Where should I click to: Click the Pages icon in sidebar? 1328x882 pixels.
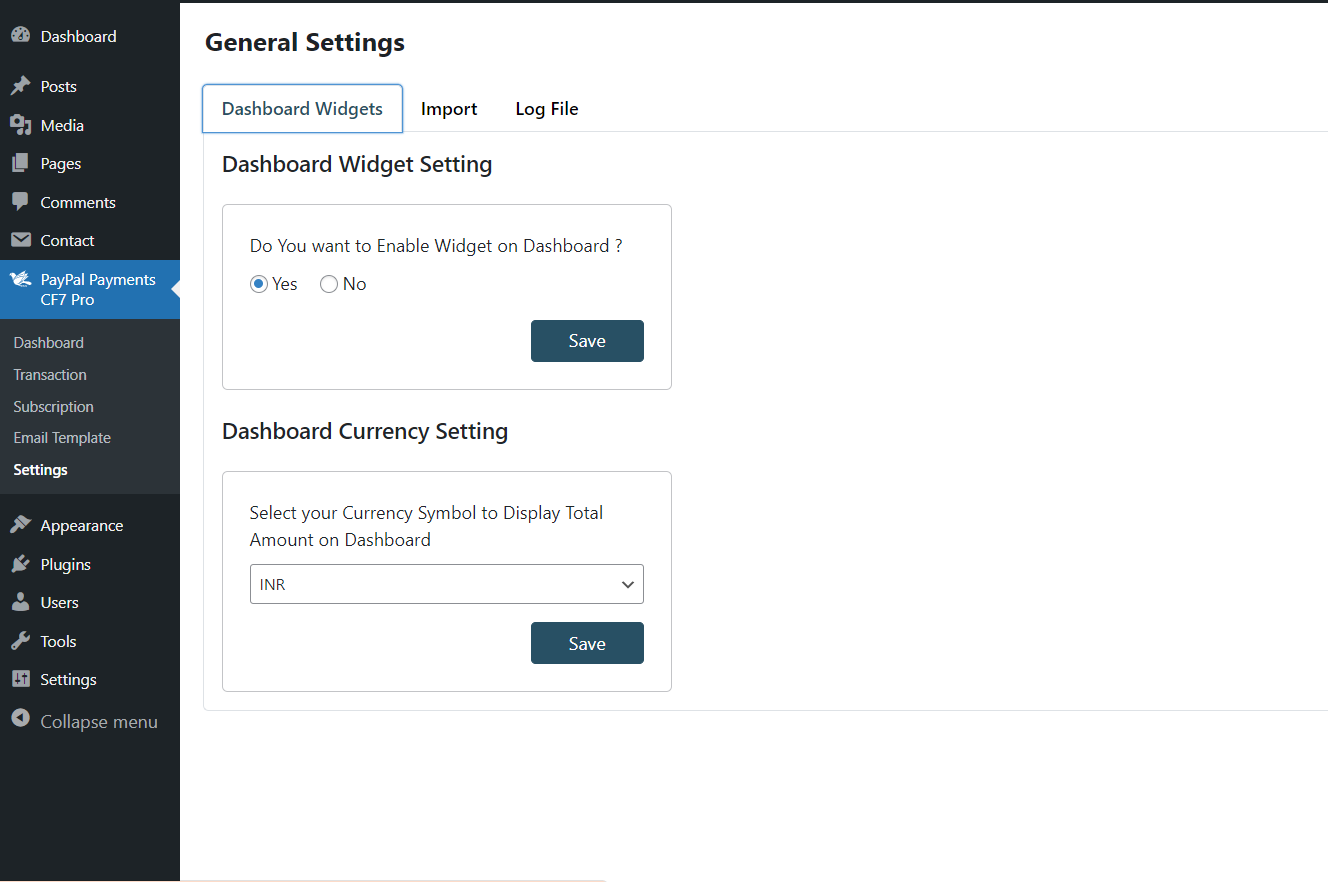coord(20,163)
